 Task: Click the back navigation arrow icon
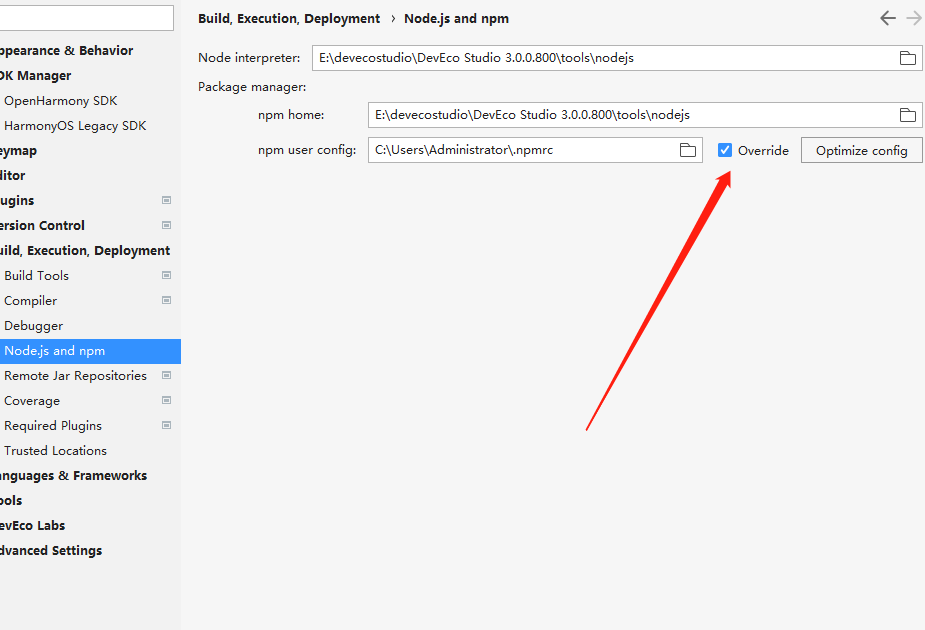[887, 18]
